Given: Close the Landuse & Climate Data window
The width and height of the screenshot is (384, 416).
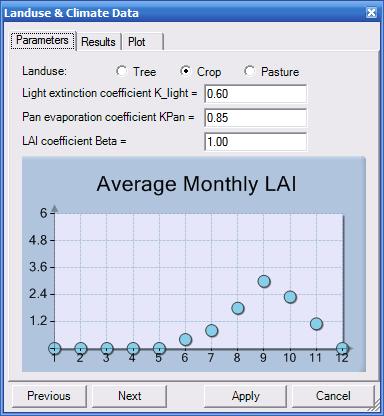Looking at the screenshot, I should 371,13.
